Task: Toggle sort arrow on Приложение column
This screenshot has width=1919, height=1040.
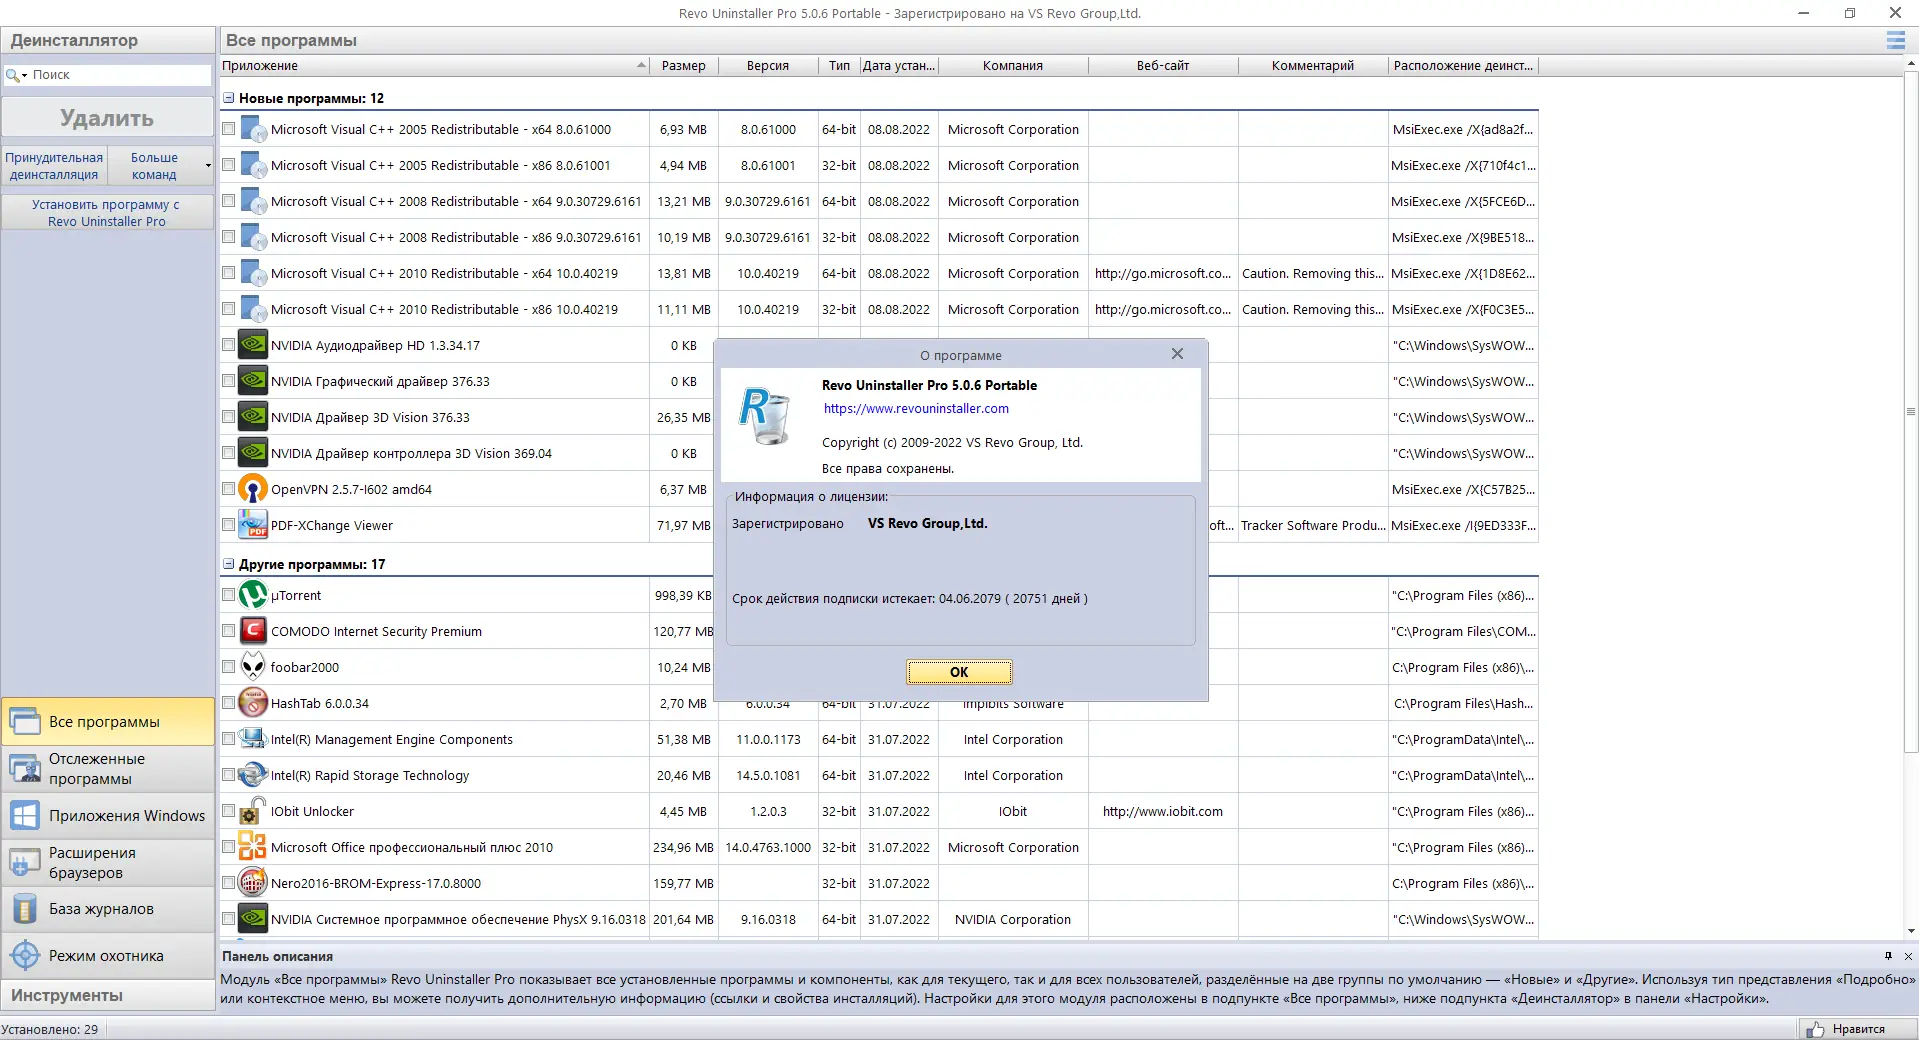Action: (641, 66)
